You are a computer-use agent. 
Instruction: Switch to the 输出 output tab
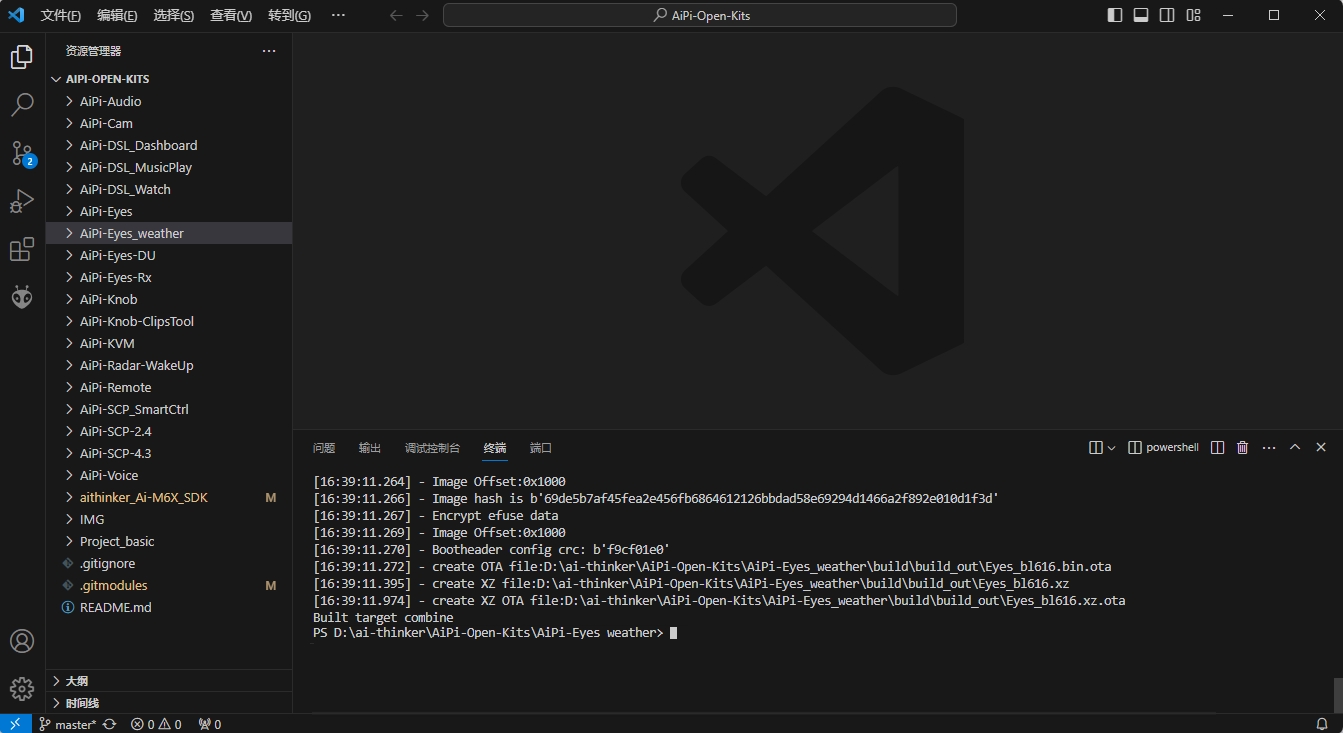point(370,448)
